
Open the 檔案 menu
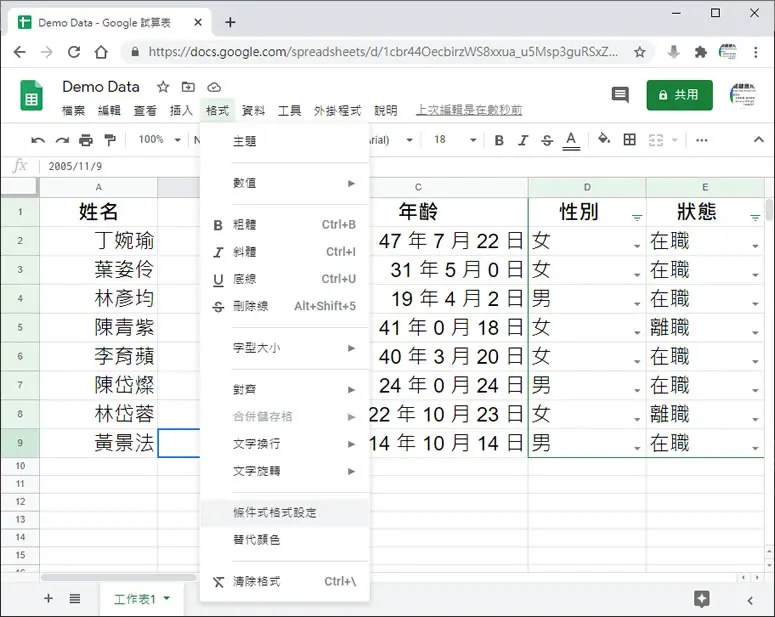73,110
